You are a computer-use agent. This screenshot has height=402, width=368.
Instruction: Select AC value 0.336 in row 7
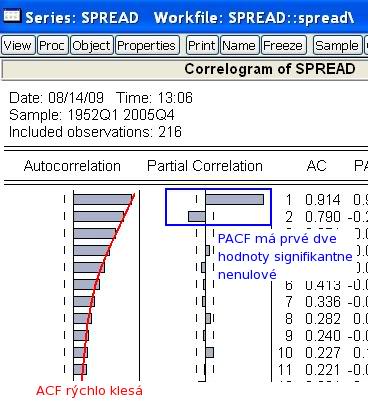pos(323,302)
